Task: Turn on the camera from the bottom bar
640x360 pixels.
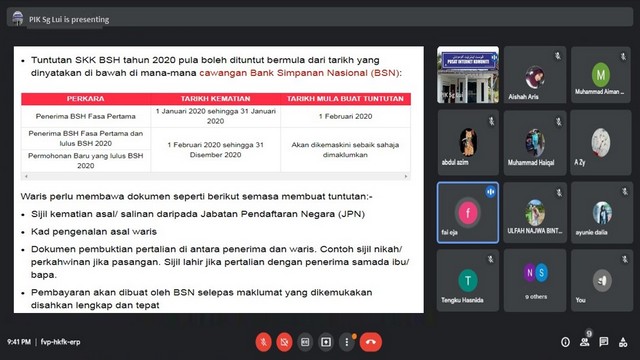Action: click(x=284, y=342)
